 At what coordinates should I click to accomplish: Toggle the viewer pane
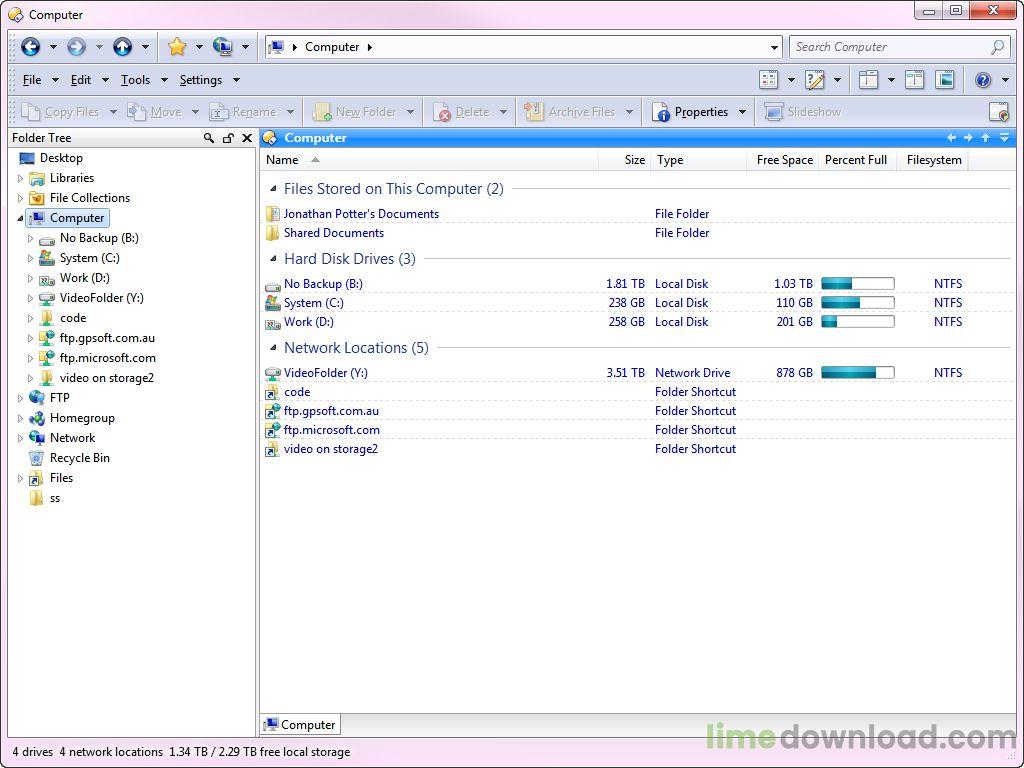pos(945,80)
